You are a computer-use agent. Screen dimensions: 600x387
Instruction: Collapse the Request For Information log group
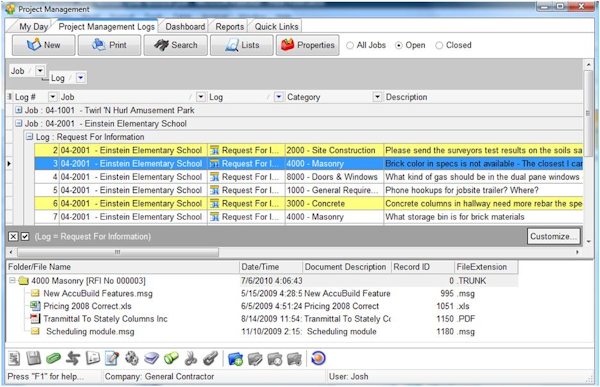29,137
